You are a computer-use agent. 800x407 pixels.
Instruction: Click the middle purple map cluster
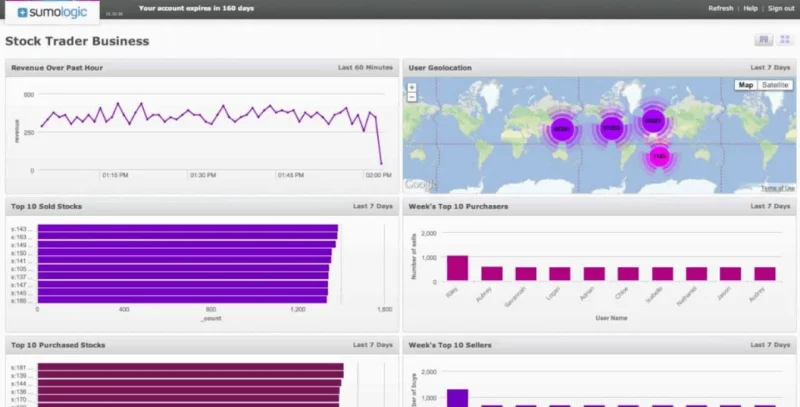click(x=611, y=128)
